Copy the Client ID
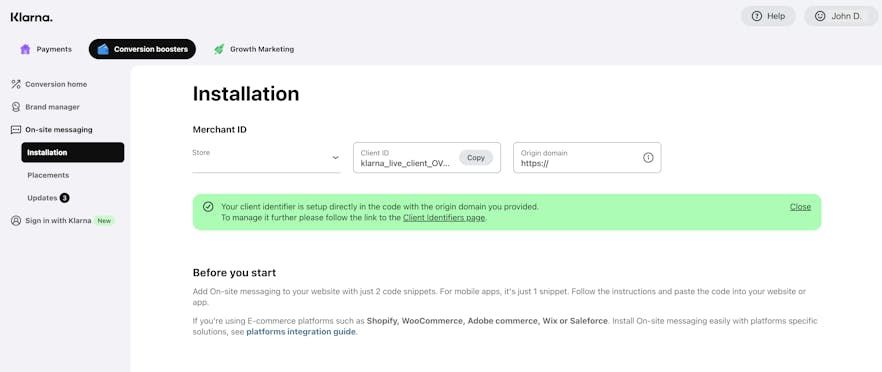The image size is (882, 372). (476, 158)
